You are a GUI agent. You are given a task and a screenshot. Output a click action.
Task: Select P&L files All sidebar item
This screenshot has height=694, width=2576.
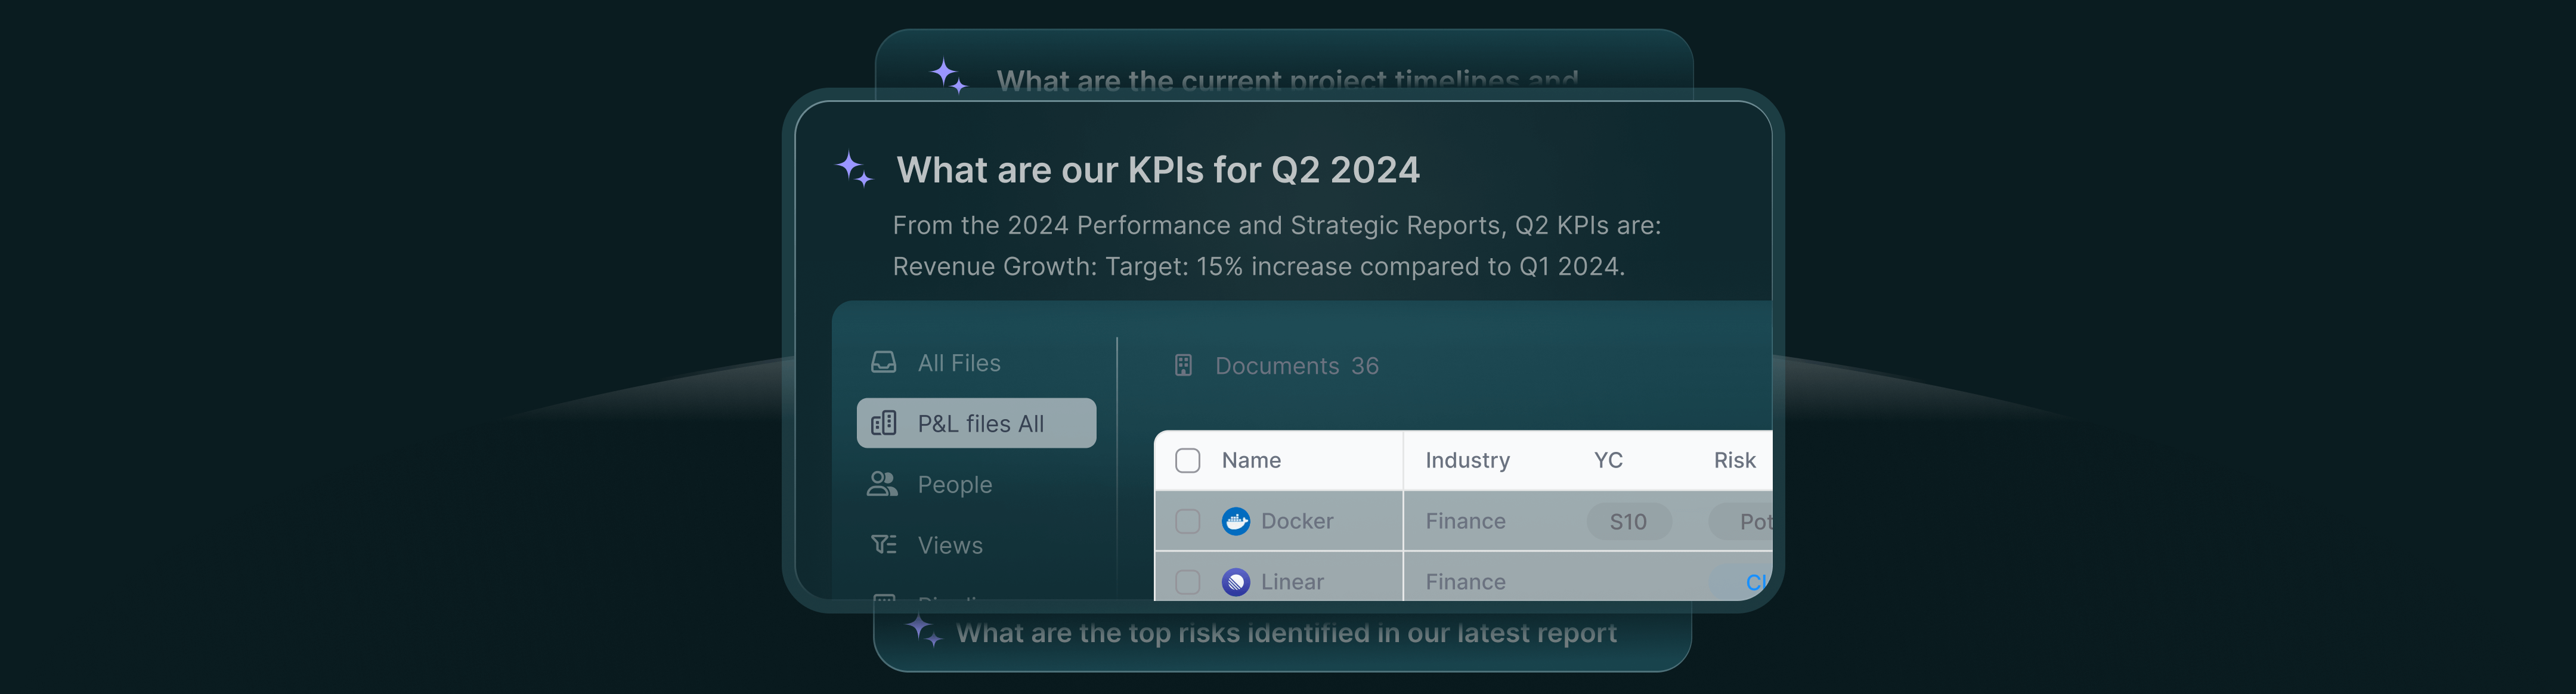[976, 423]
